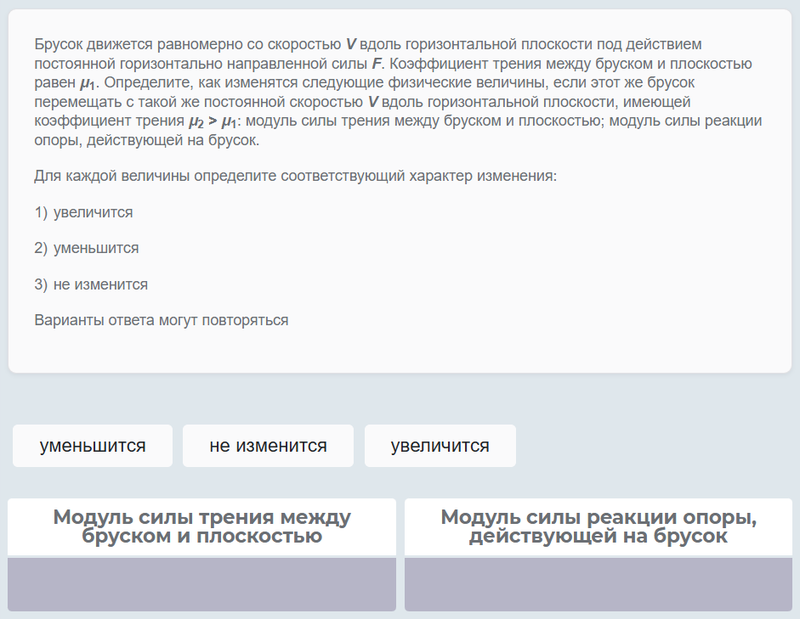This screenshot has width=800, height=619.
Task: Click the 'Модуль силы реакции опоры' column header
Action: click(598, 527)
